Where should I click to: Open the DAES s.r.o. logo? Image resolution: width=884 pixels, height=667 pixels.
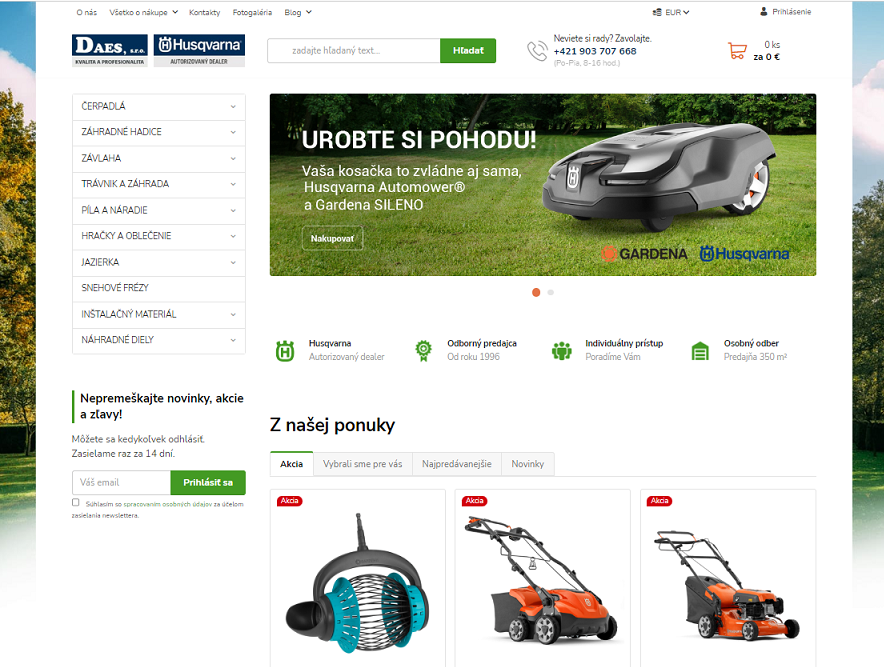110,50
